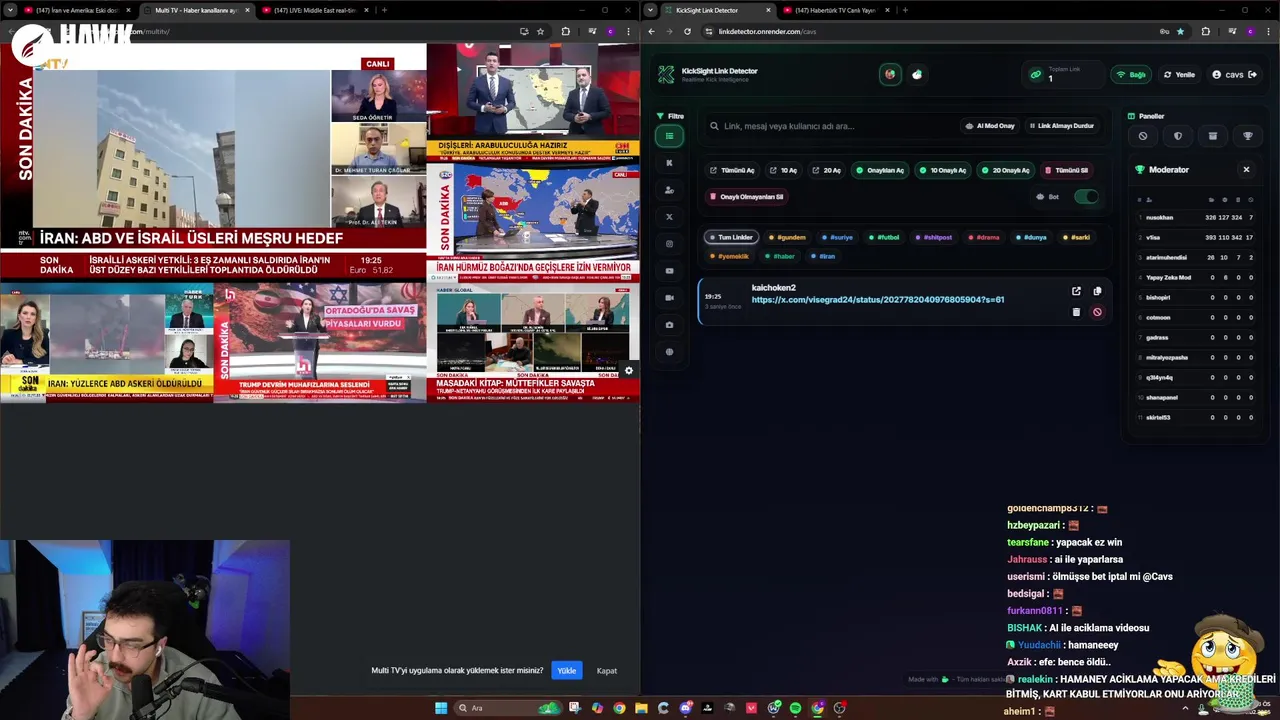Filter by YouTube icon in sidebar
This screenshot has width=1280, height=720.
pos(669,271)
